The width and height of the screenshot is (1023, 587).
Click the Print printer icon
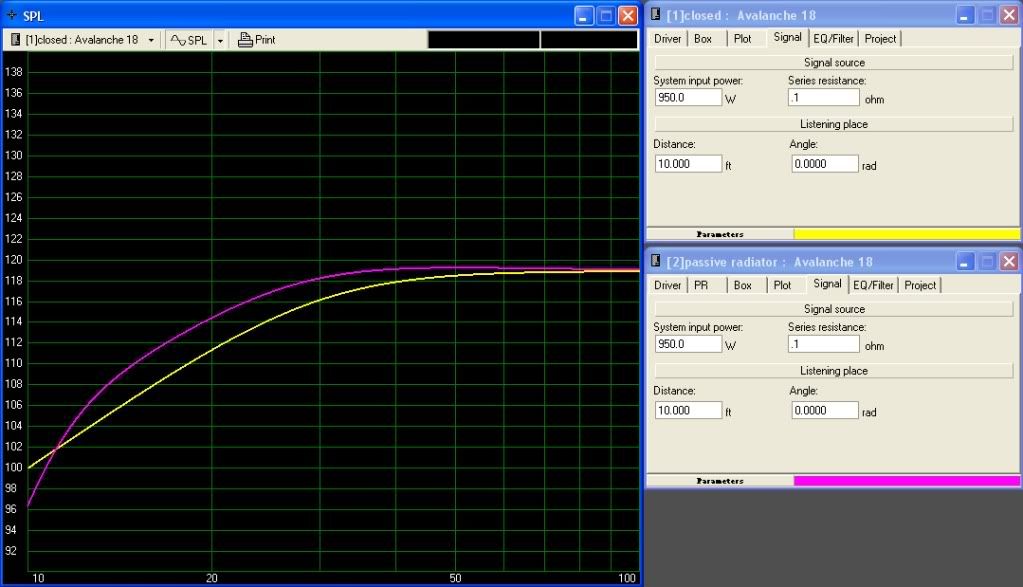point(245,40)
